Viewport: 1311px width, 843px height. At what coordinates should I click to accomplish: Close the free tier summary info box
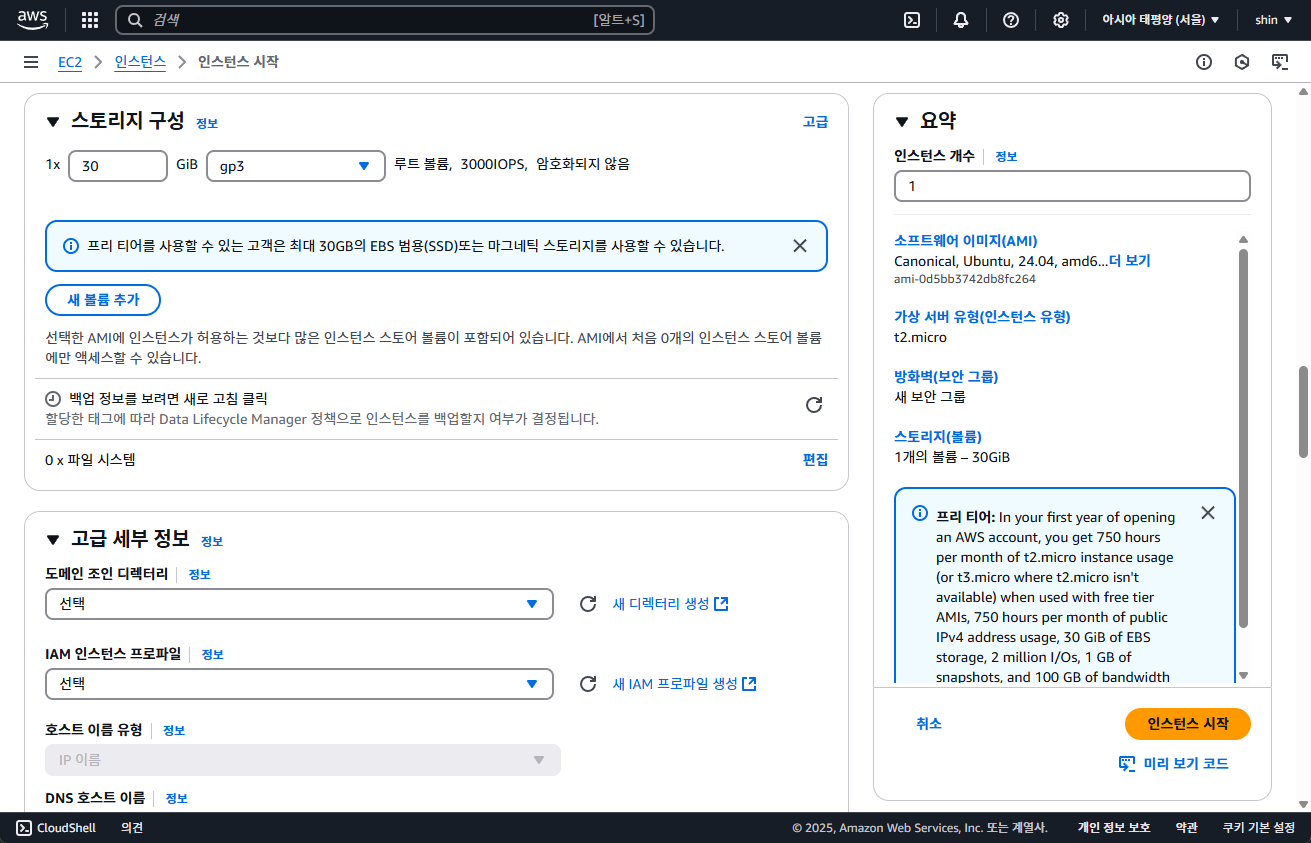coord(1208,513)
